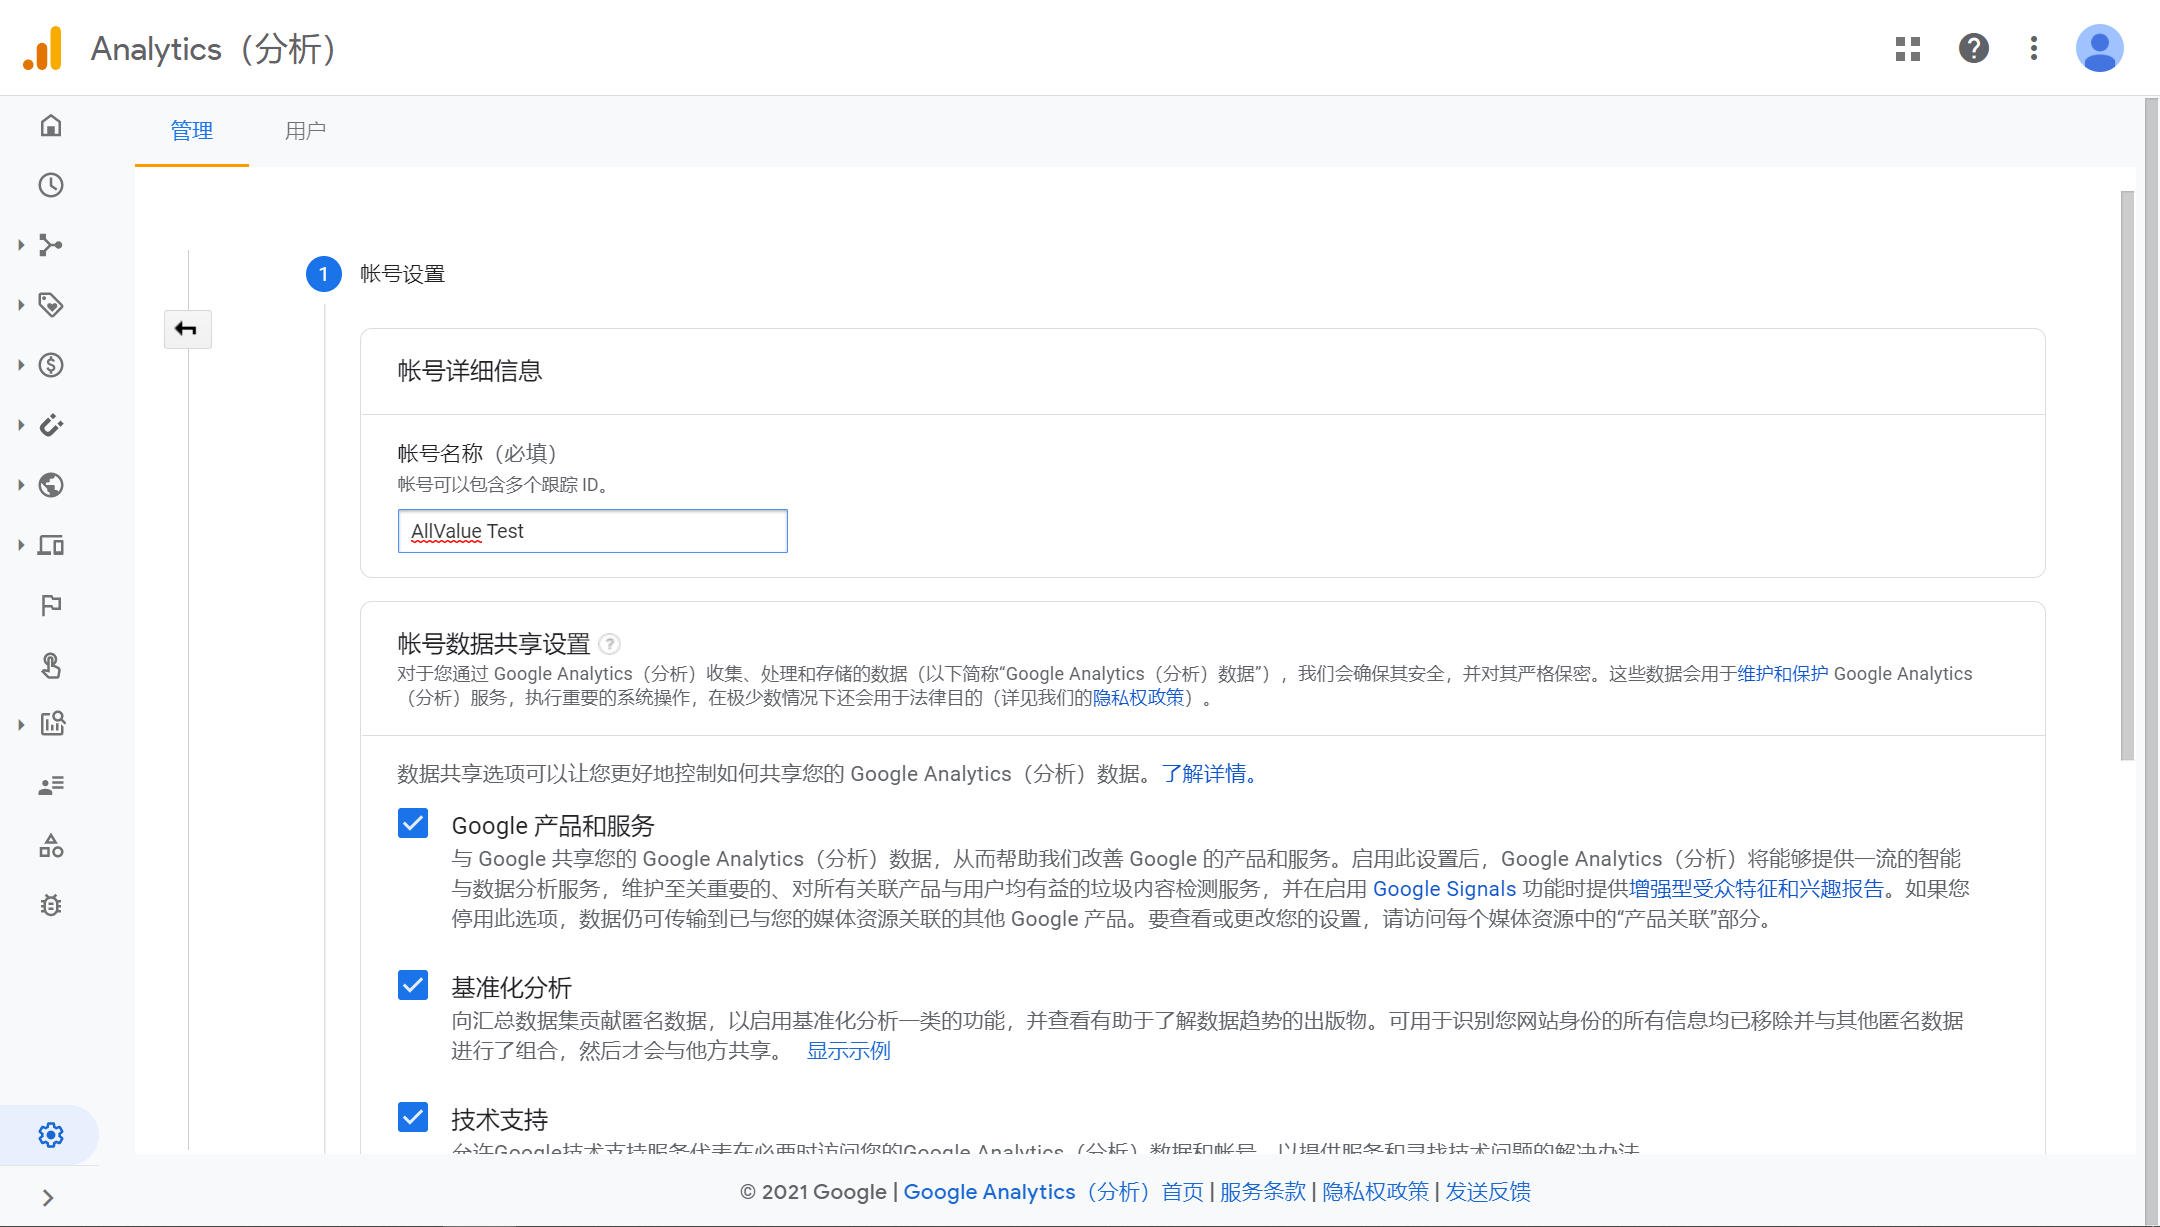The height and width of the screenshot is (1227, 2160).
Task: Switch to the 用户 tab
Action: click(305, 131)
